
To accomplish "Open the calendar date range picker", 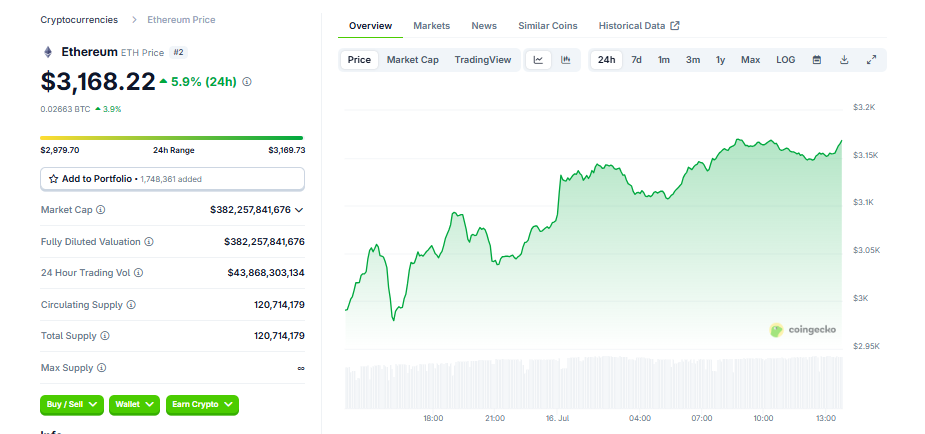I will coord(816,60).
